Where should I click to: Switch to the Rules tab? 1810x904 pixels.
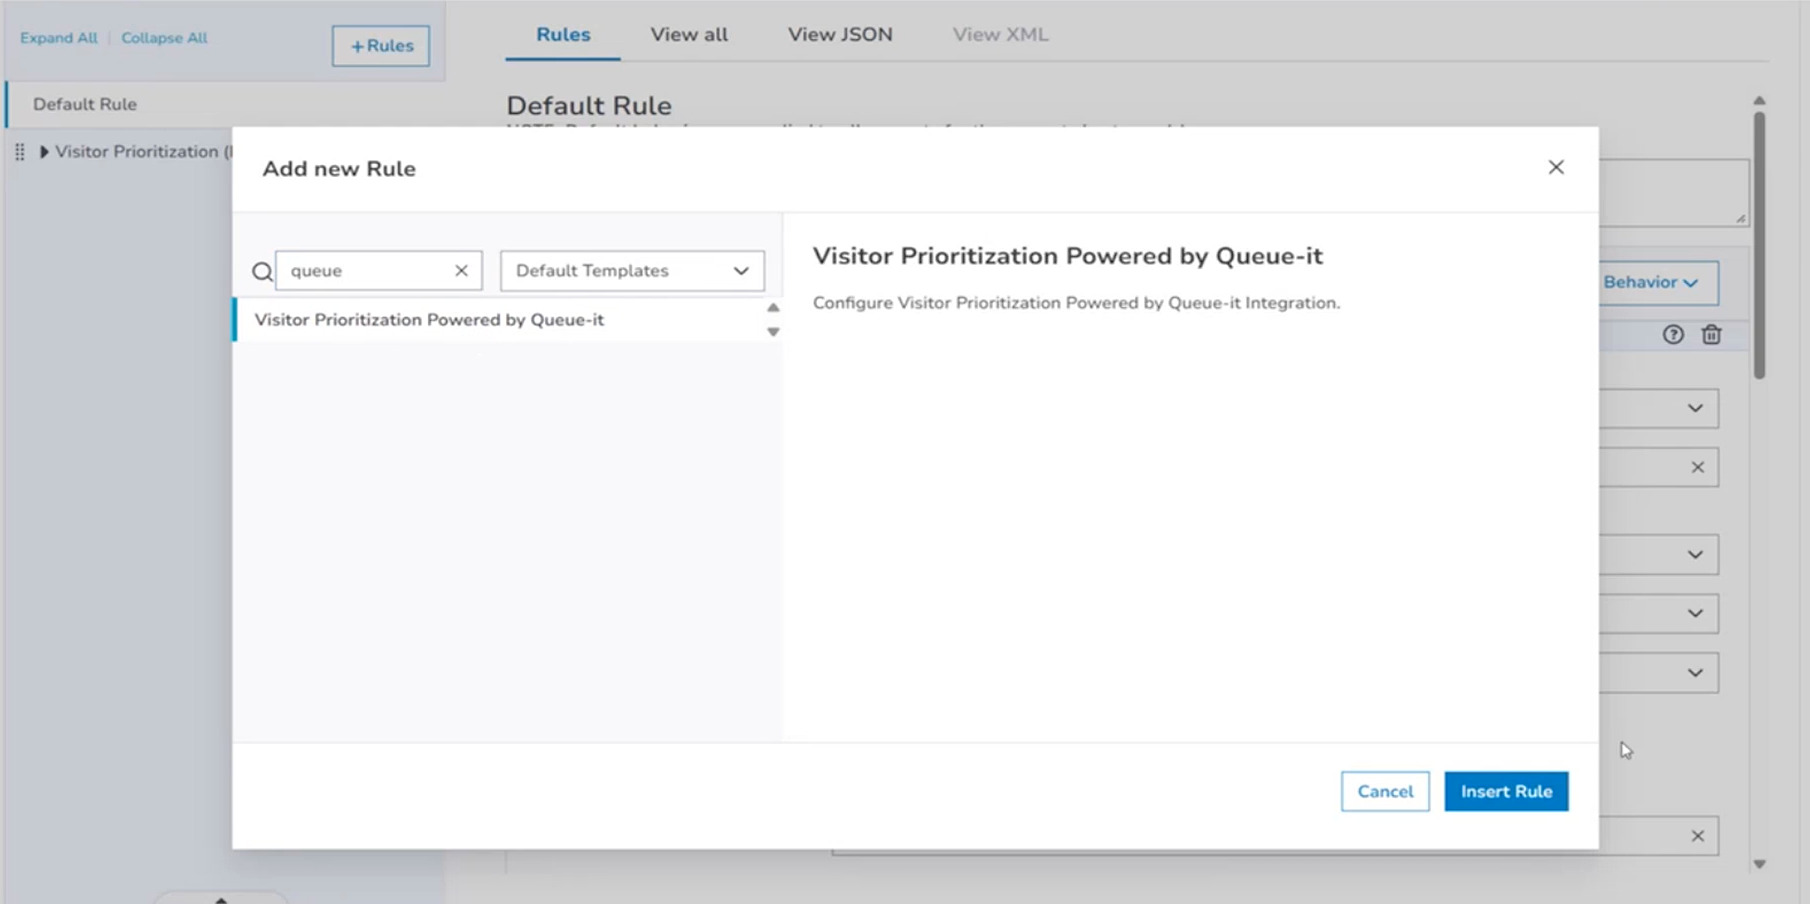[563, 34]
